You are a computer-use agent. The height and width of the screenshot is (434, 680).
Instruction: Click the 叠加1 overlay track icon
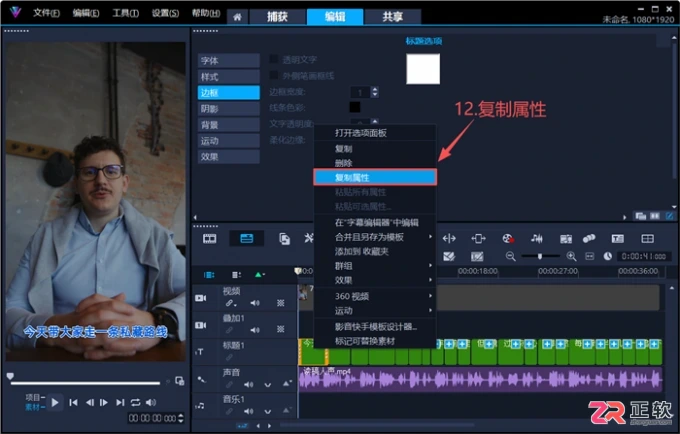pos(200,325)
